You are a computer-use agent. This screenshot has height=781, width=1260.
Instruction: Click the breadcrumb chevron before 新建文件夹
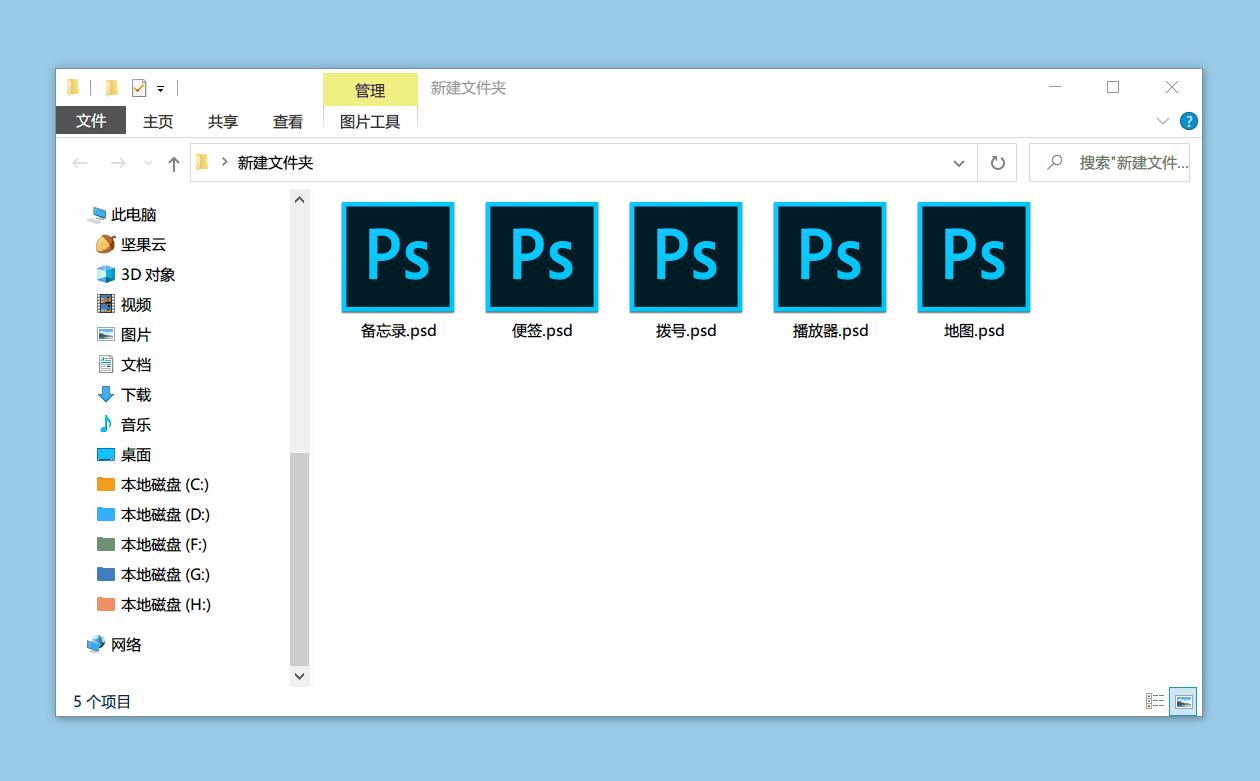tap(224, 162)
